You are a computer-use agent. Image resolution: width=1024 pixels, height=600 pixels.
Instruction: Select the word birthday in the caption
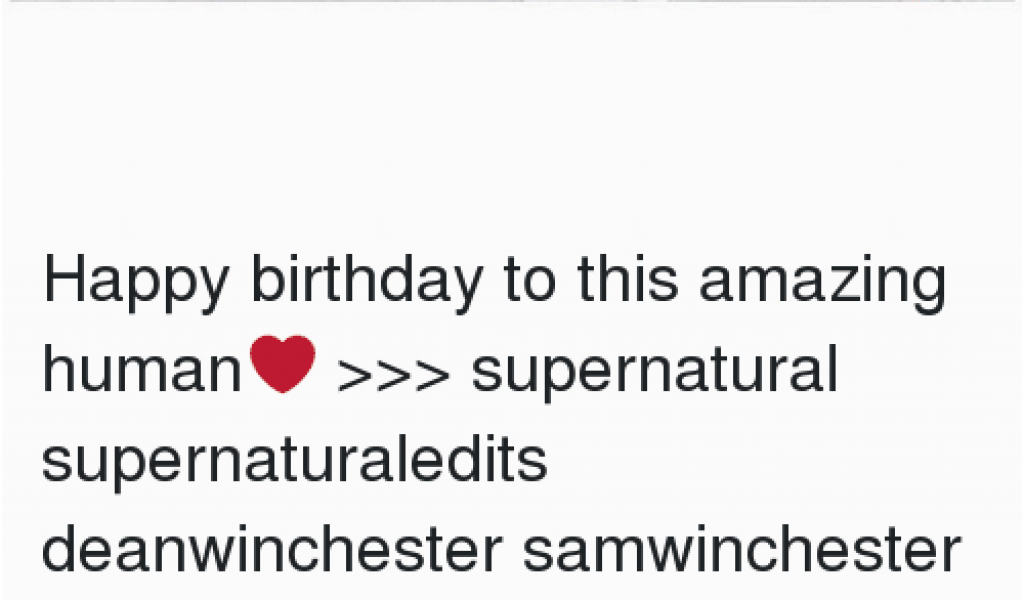click(x=367, y=281)
